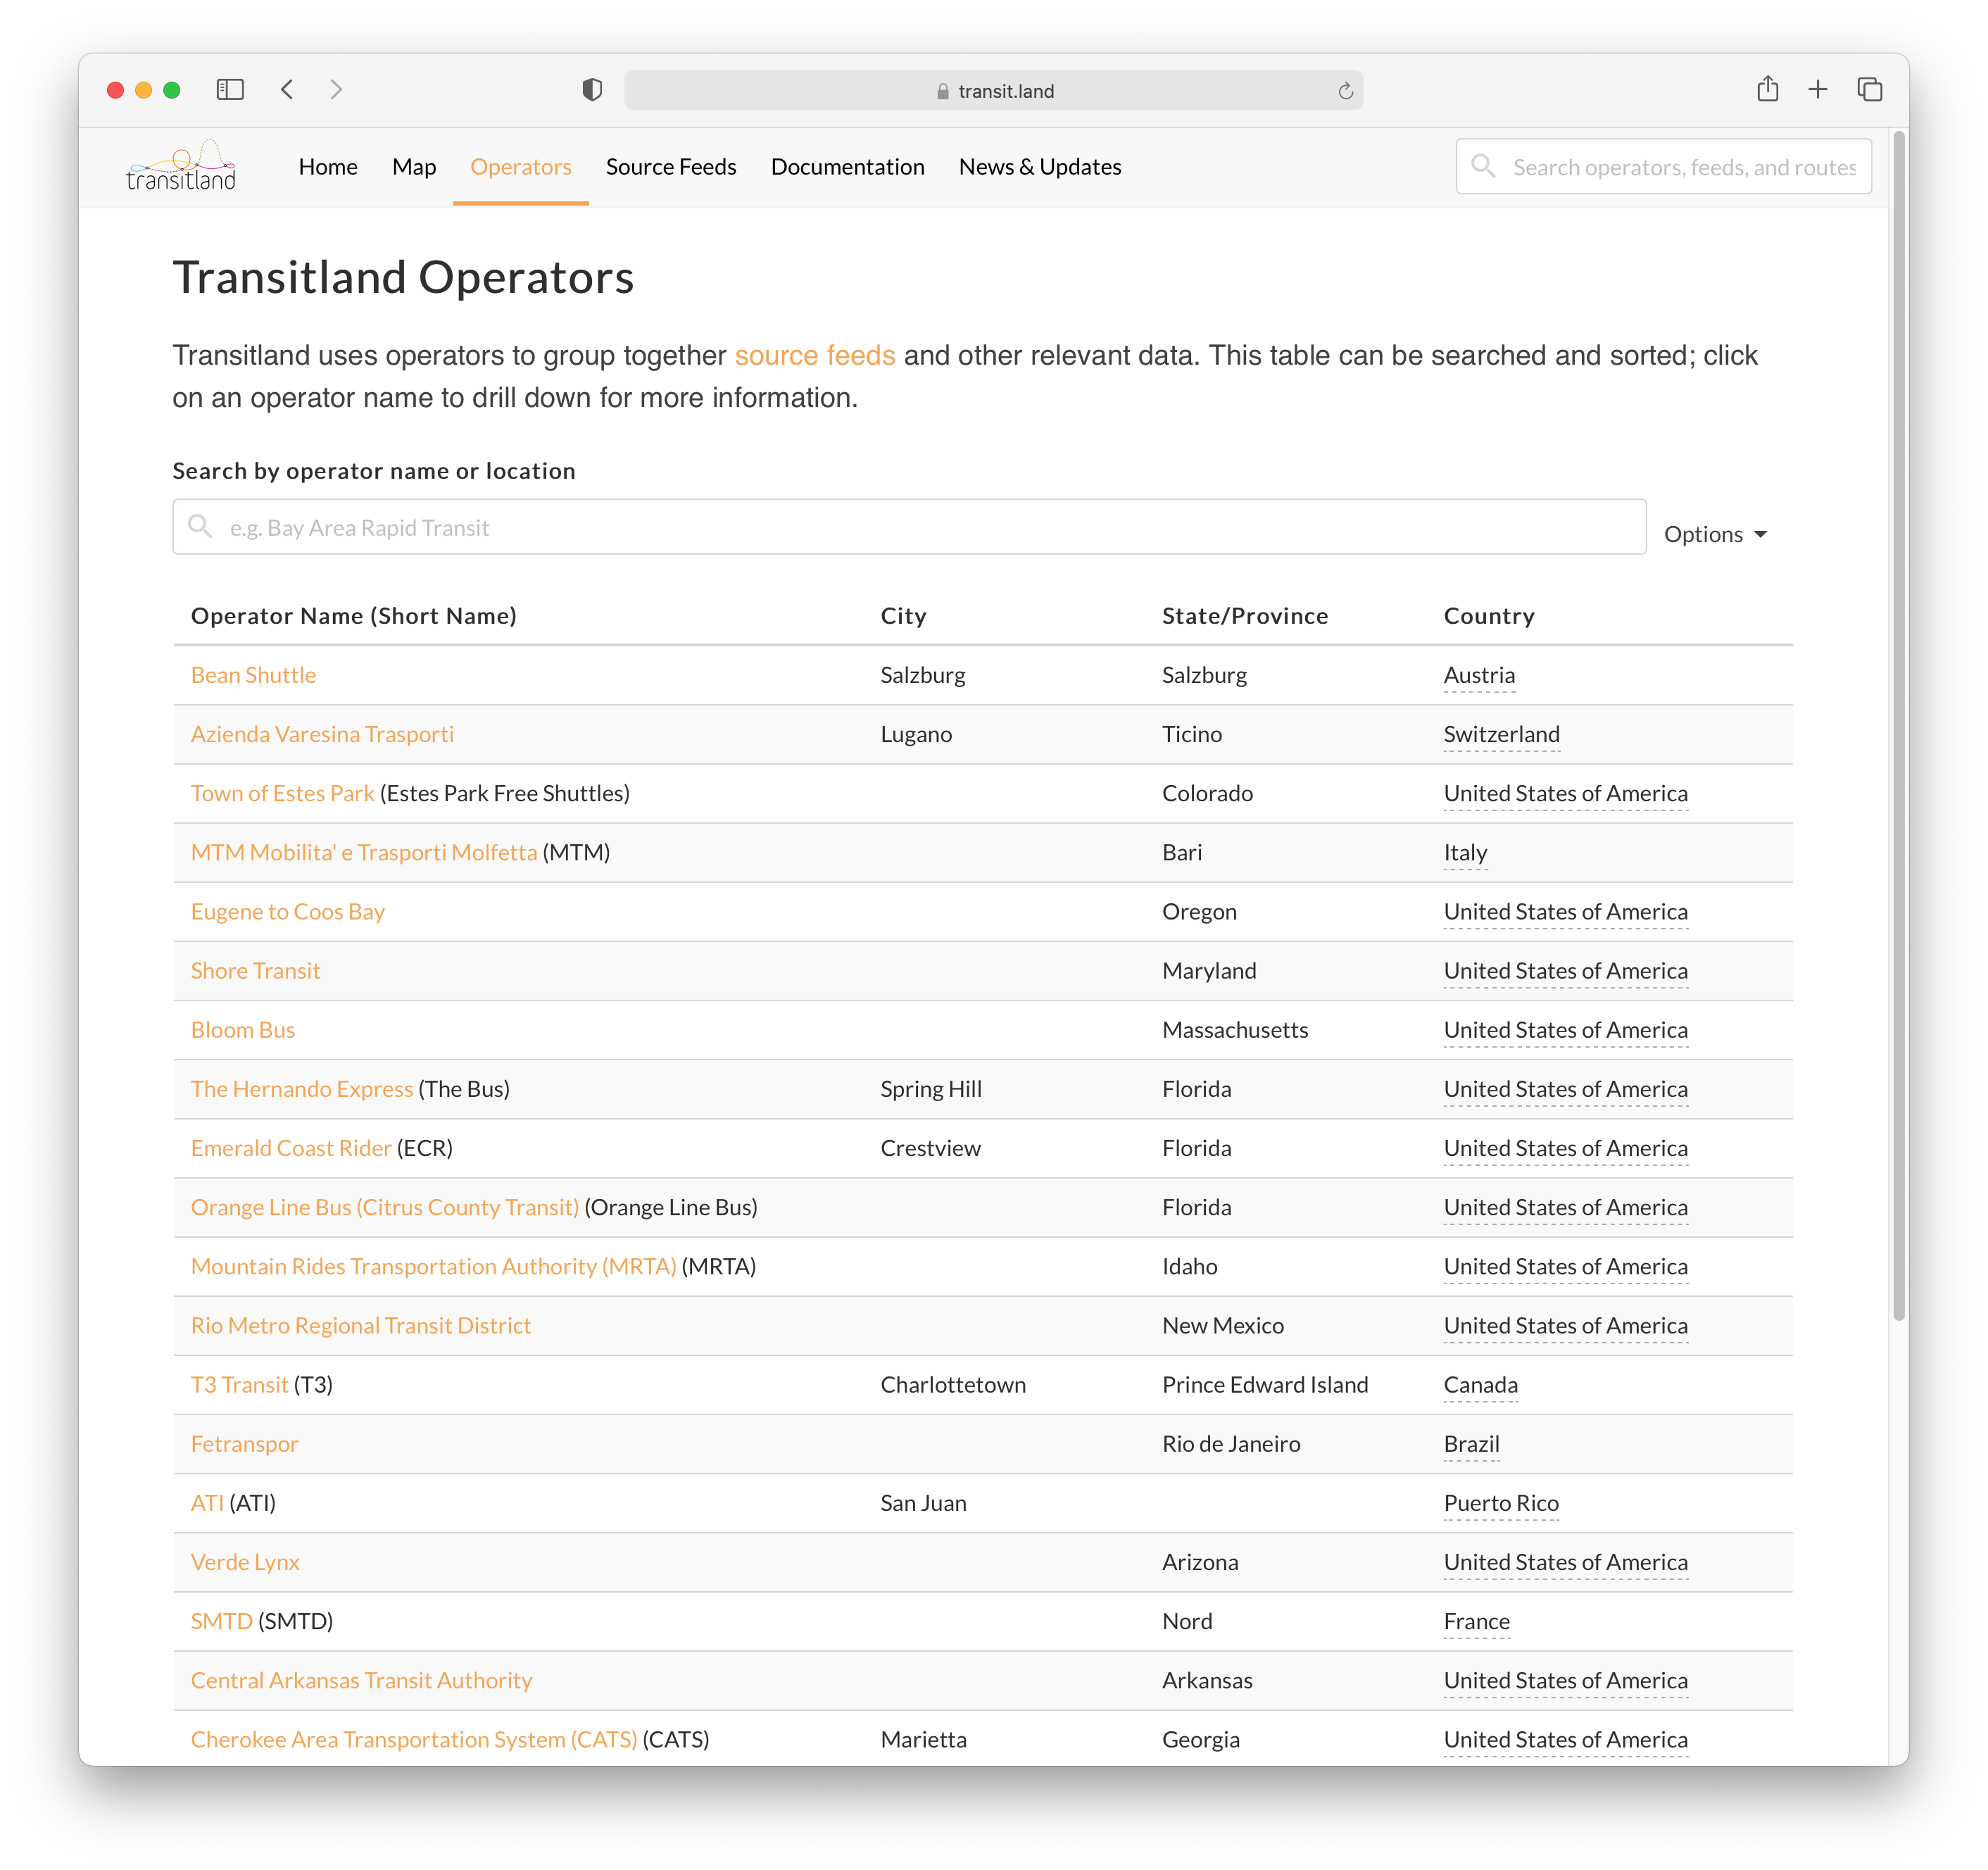Click the Operators tab in main navigation

520,165
